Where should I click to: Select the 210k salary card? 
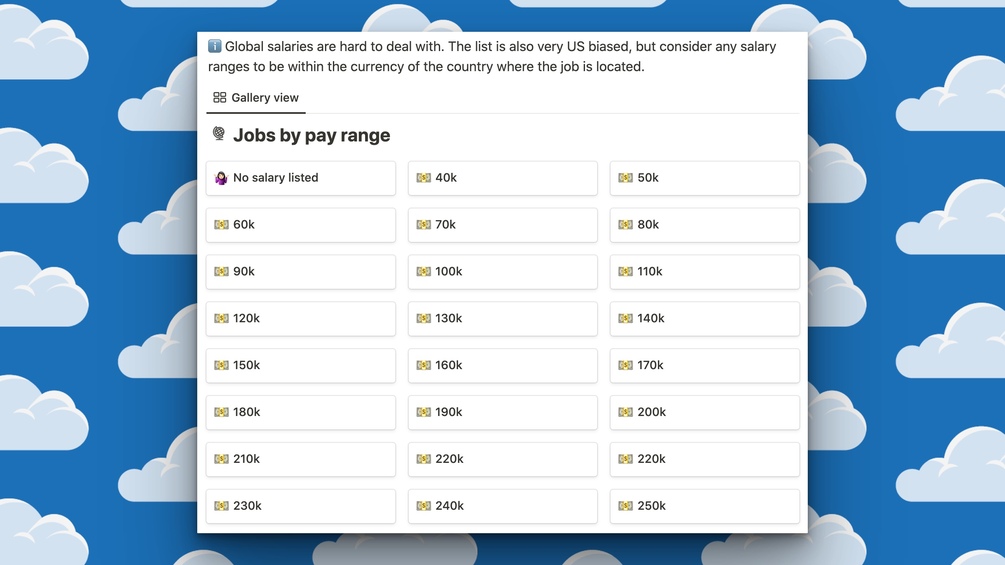(x=300, y=460)
